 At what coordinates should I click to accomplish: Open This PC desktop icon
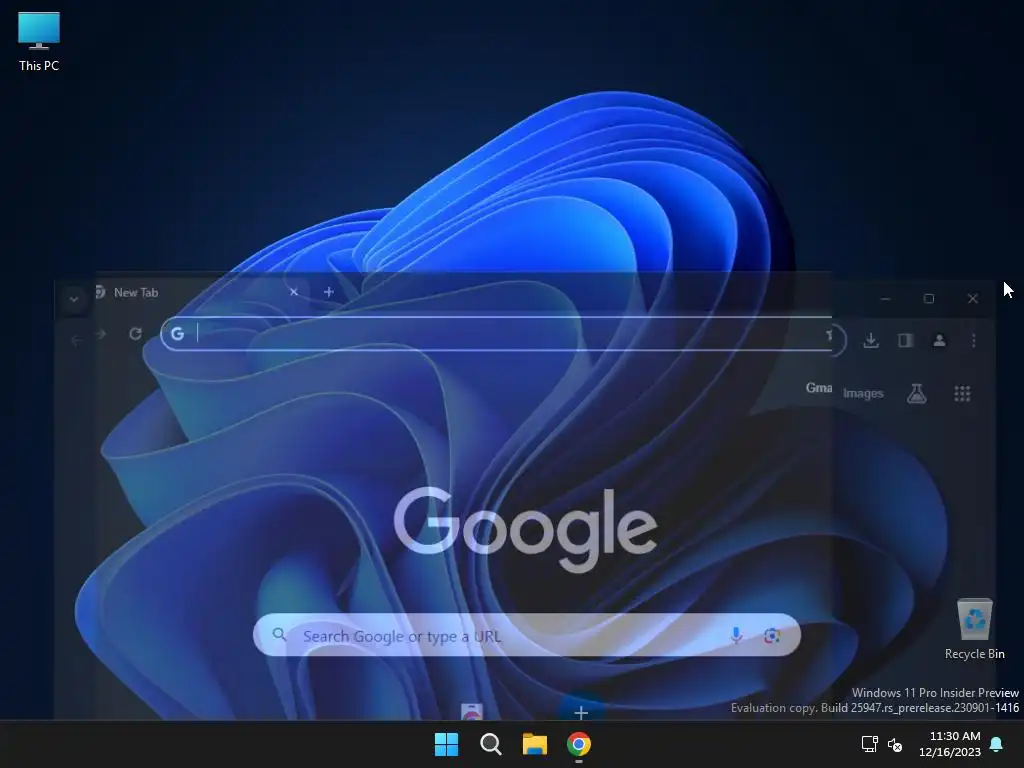39,41
